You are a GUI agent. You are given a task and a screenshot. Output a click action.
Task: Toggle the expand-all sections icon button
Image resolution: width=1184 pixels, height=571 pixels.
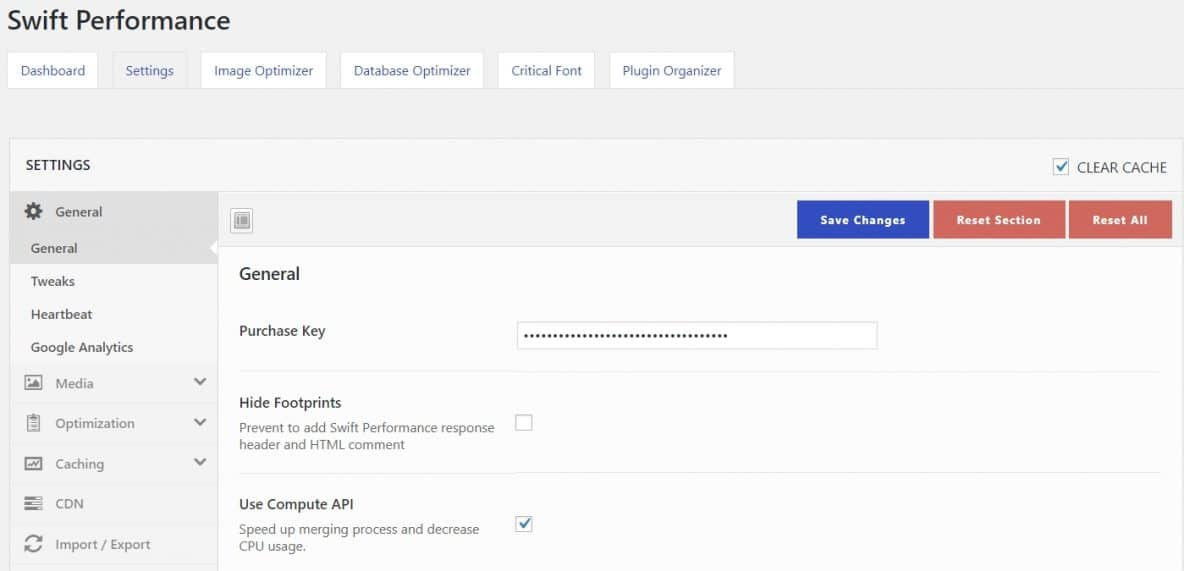pos(242,220)
